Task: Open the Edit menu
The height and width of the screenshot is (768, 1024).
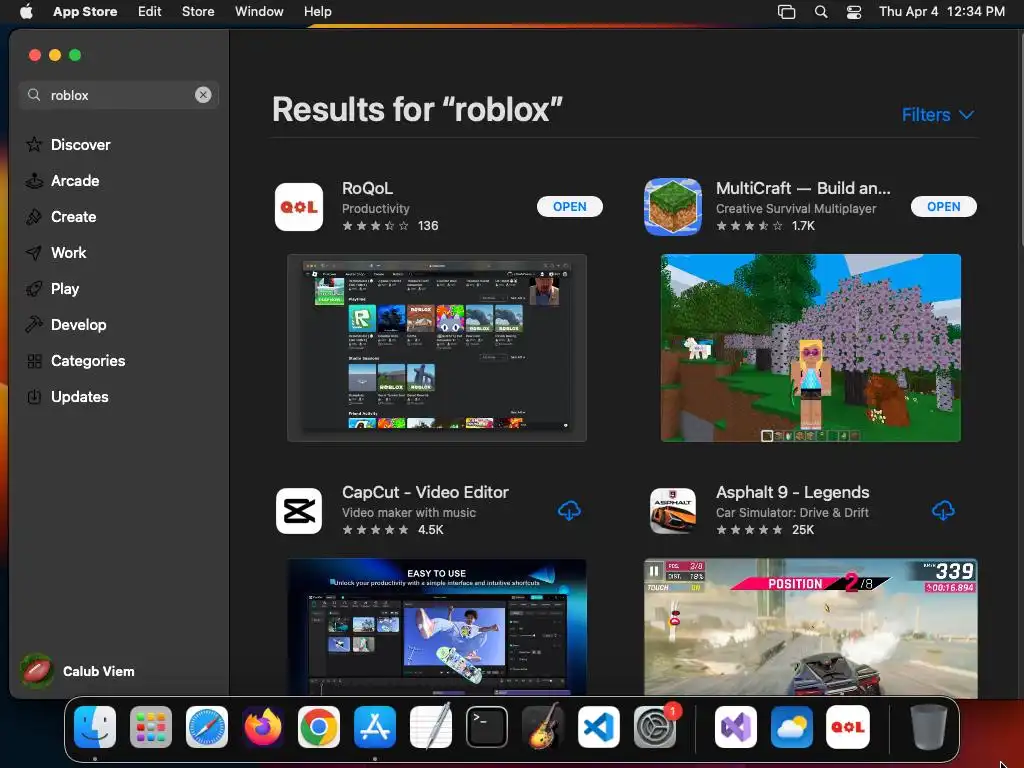Action: pos(150,12)
